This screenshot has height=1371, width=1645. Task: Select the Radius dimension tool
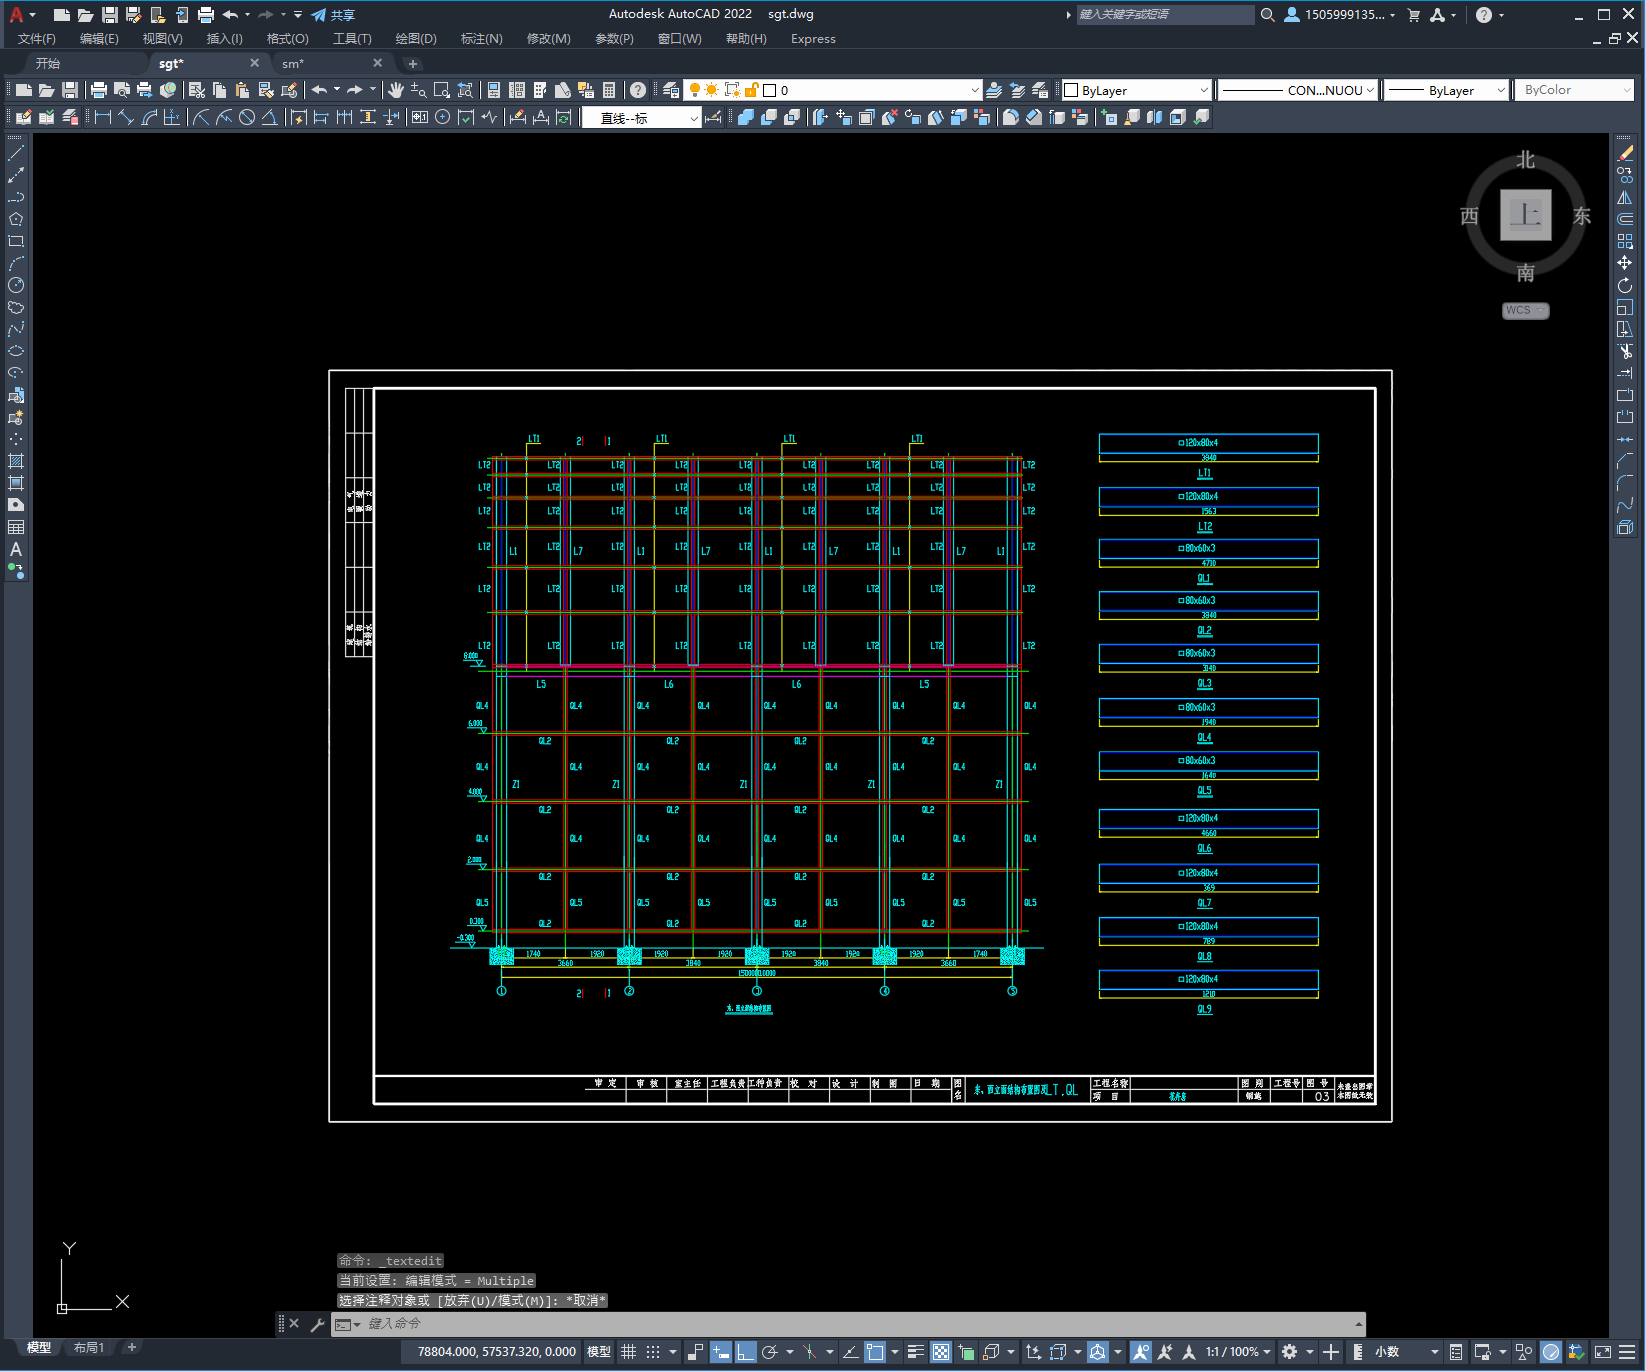tap(201, 117)
